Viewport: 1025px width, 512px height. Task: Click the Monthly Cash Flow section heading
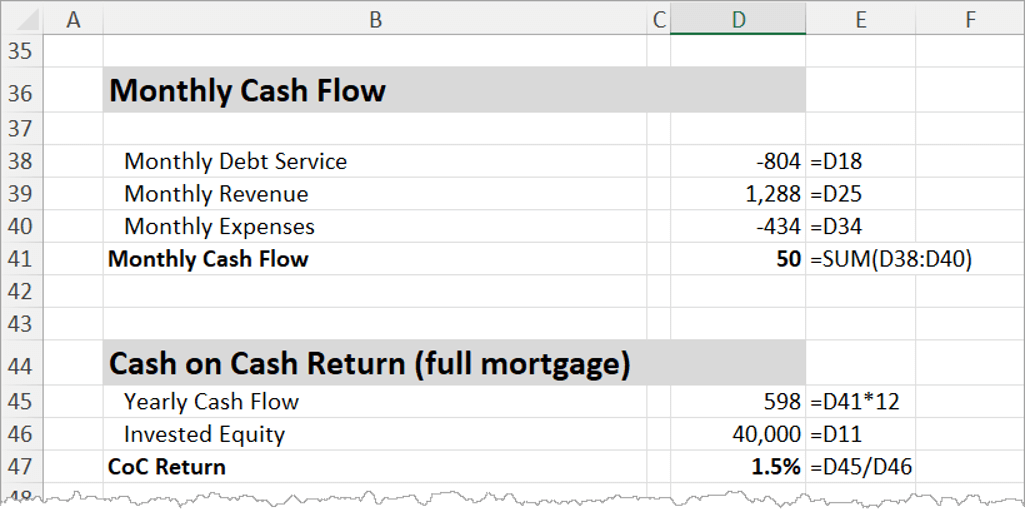coord(247,91)
